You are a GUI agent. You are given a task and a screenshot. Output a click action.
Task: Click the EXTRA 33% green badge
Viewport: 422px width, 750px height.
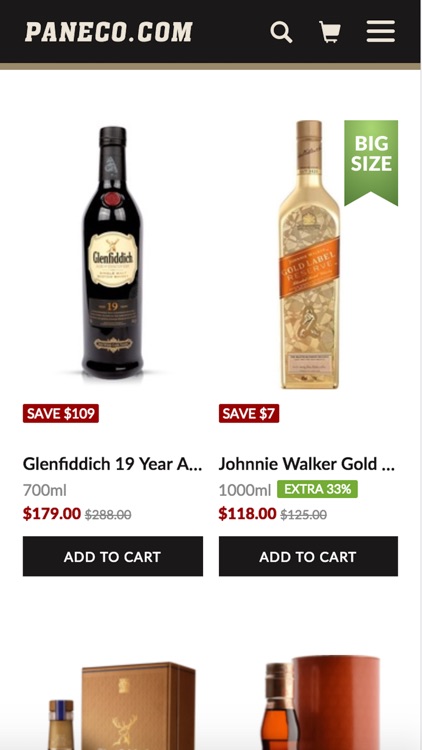coord(317,489)
